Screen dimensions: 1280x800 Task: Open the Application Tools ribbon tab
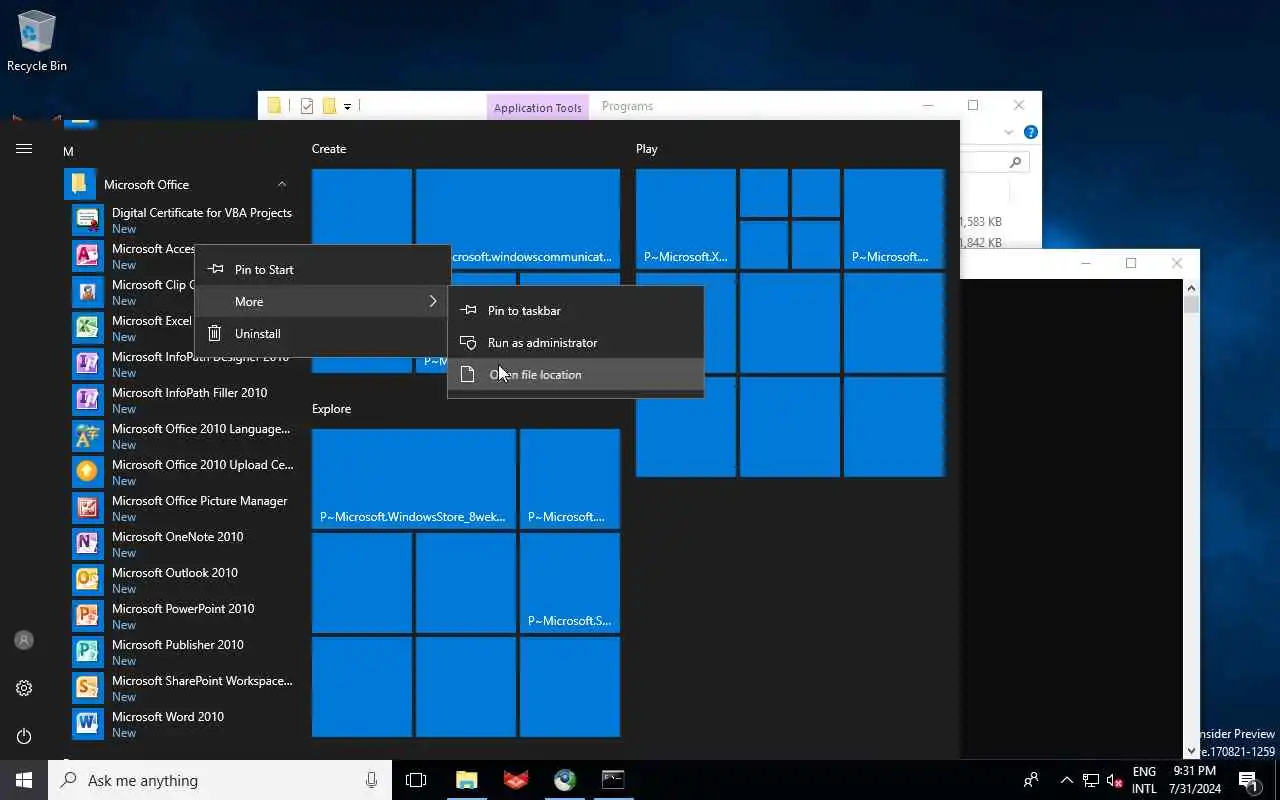538,107
